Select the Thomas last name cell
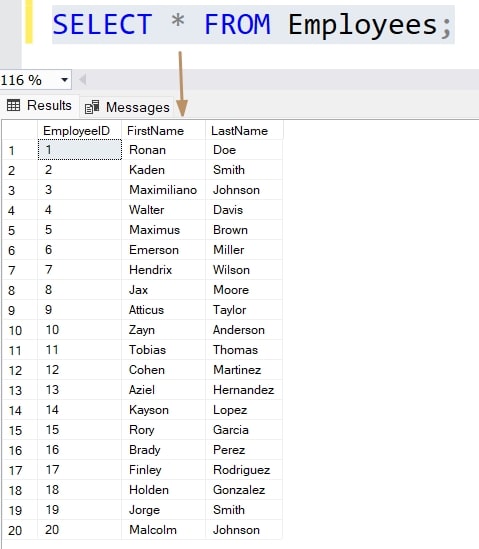The width and height of the screenshot is (479, 549). click(244, 349)
